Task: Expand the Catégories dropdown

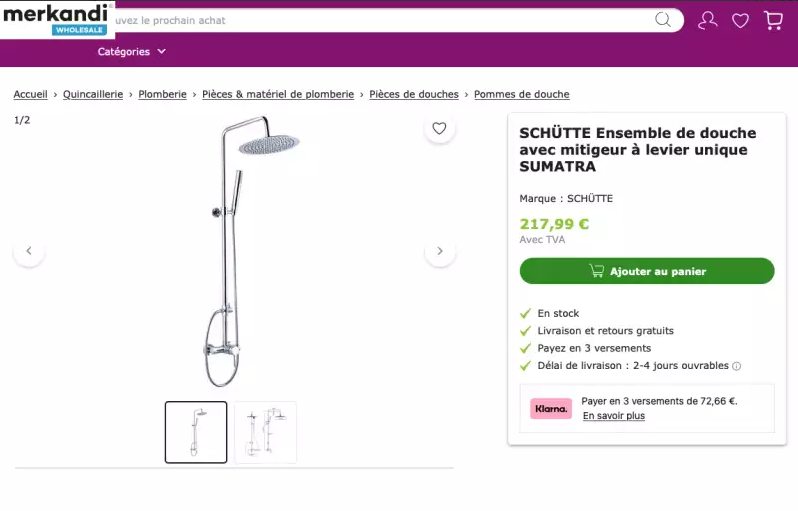Action: [x=132, y=52]
